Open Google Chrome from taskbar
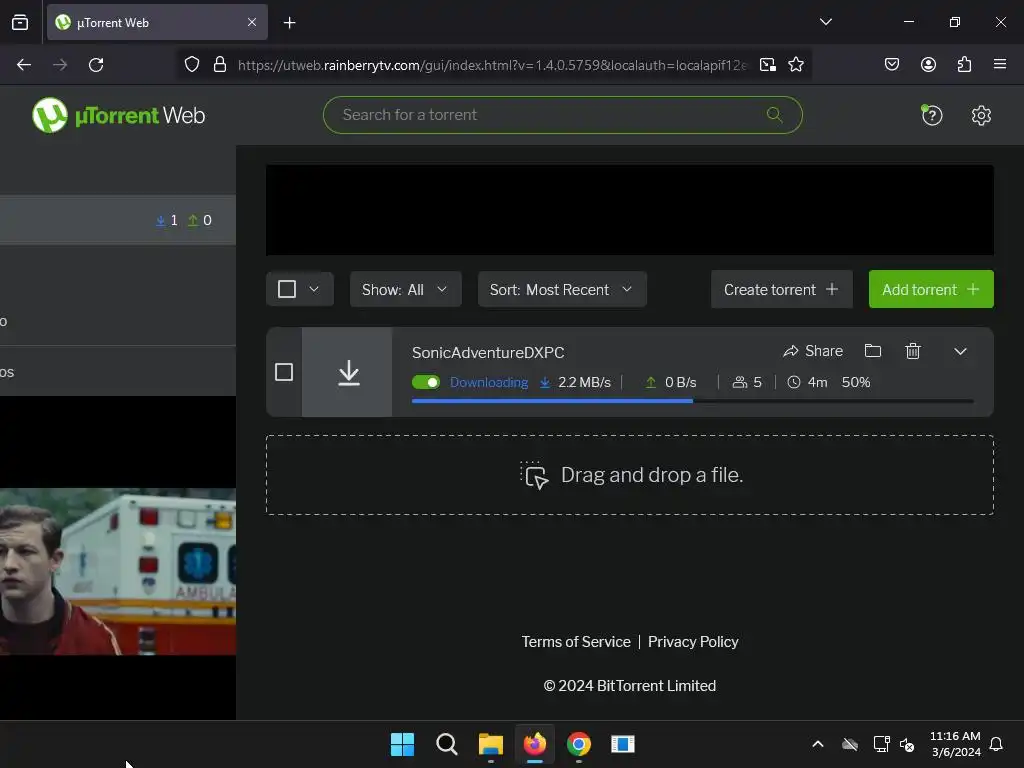The width and height of the screenshot is (1024, 768). point(579,744)
